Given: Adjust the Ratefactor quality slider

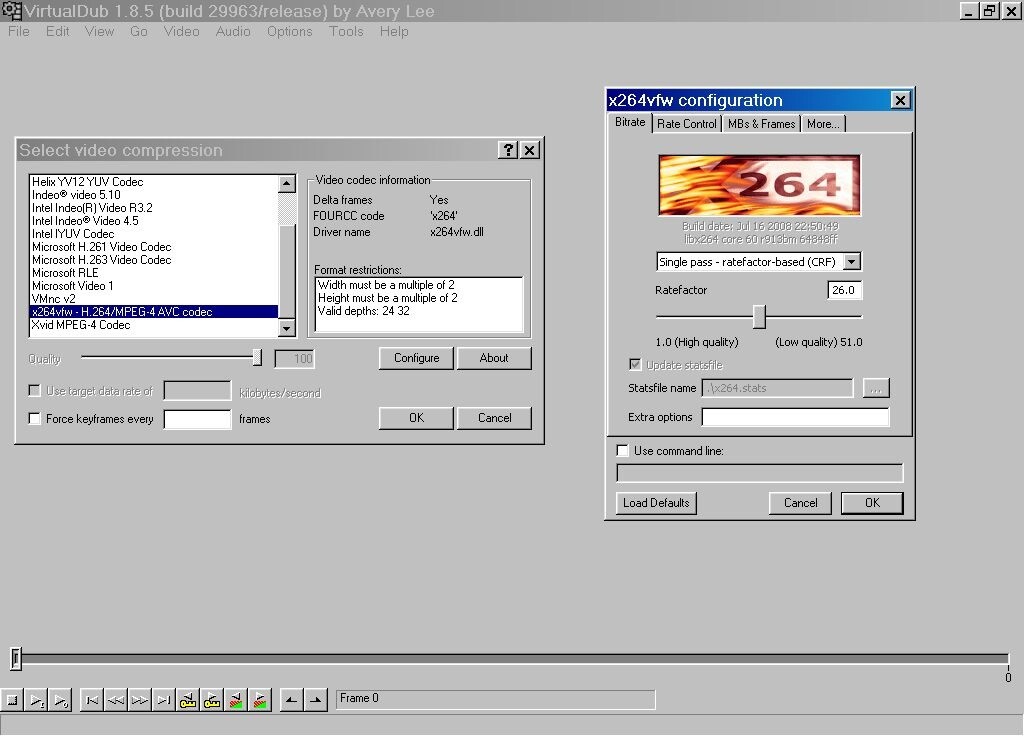Looking at the screenshot, I should 758,316.
